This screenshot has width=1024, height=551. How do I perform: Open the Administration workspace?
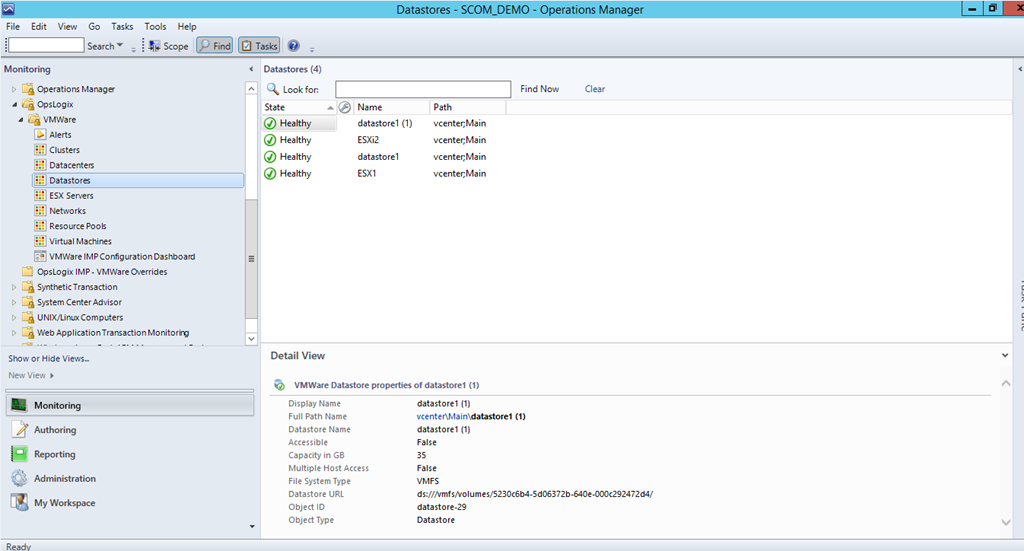click(x=65, y=479)
